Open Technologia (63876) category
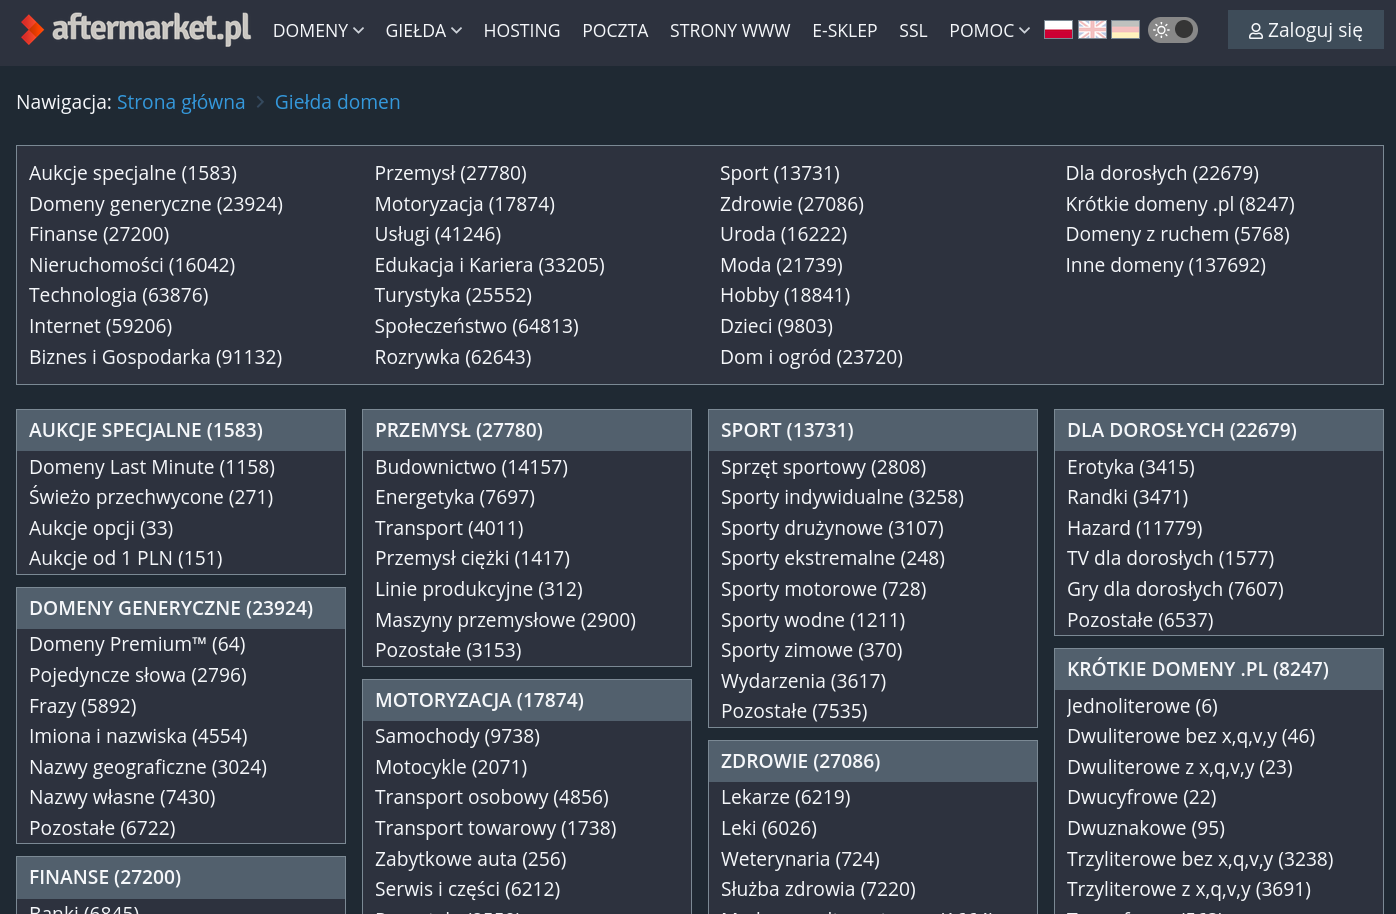This screenshot has width=1396, height=914. pos(119,295)
